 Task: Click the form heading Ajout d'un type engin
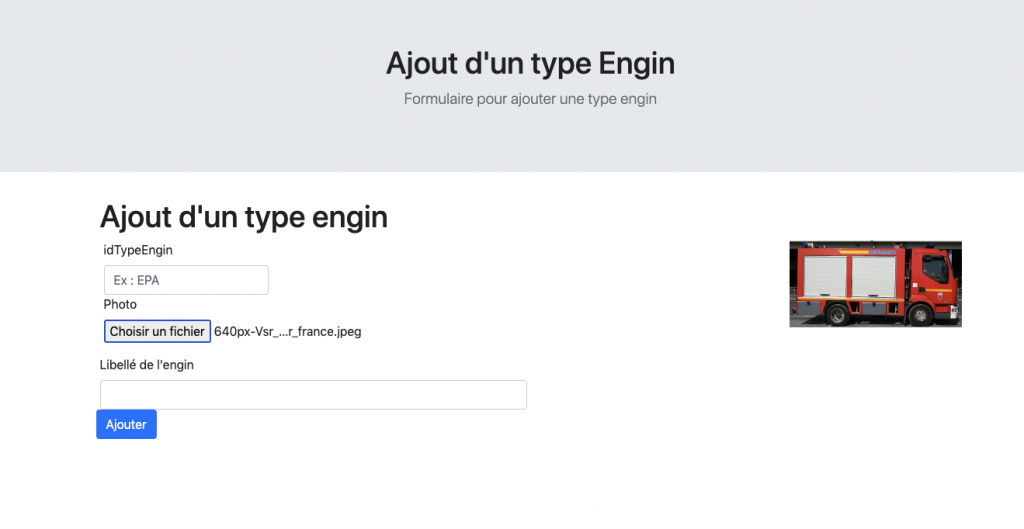(x=244, y=216)
